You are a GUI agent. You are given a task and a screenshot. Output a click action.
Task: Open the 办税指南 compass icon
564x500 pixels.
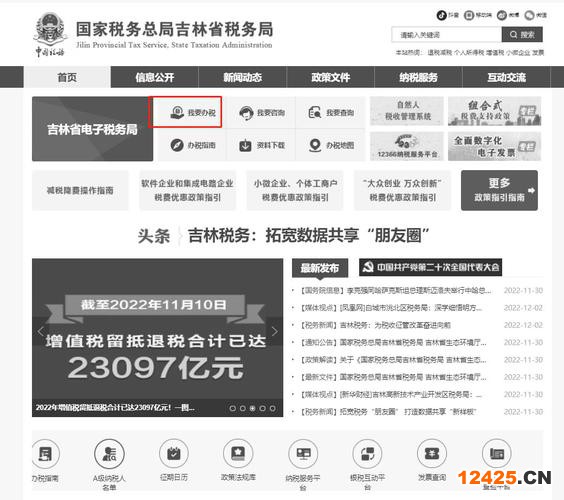[177, 145]
